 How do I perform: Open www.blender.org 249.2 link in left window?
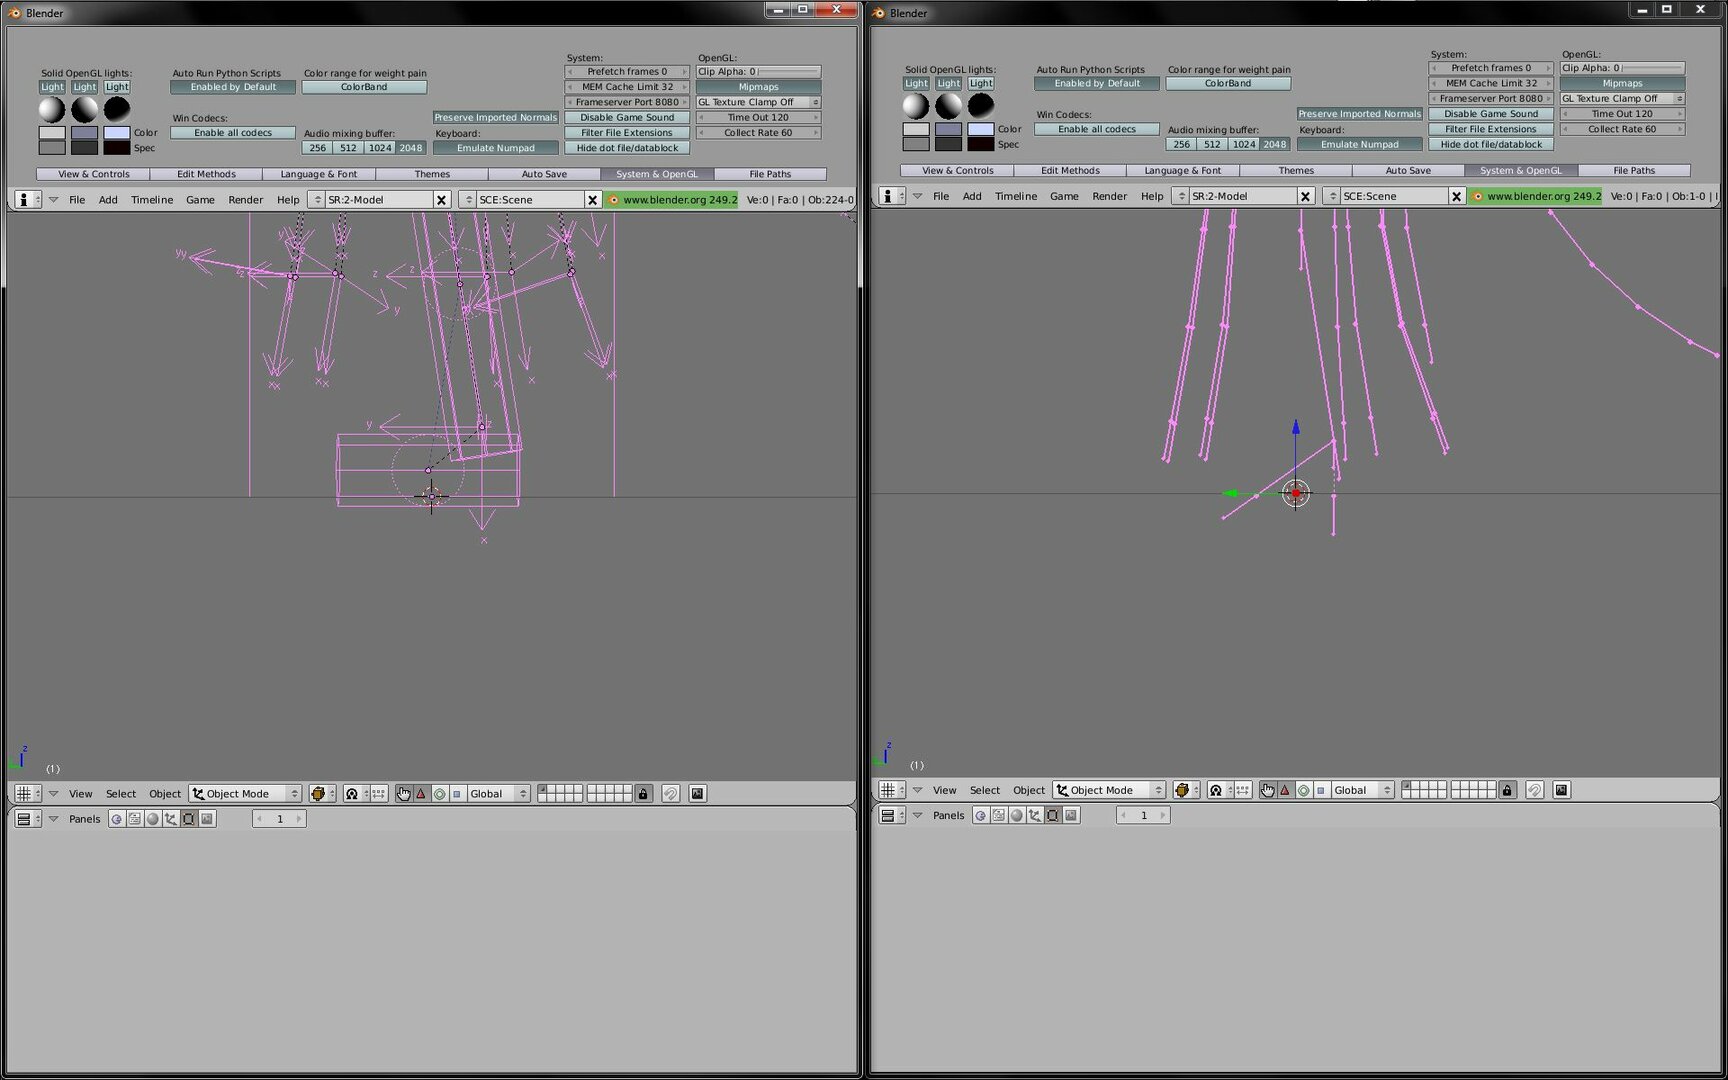[x=671, y=200]
